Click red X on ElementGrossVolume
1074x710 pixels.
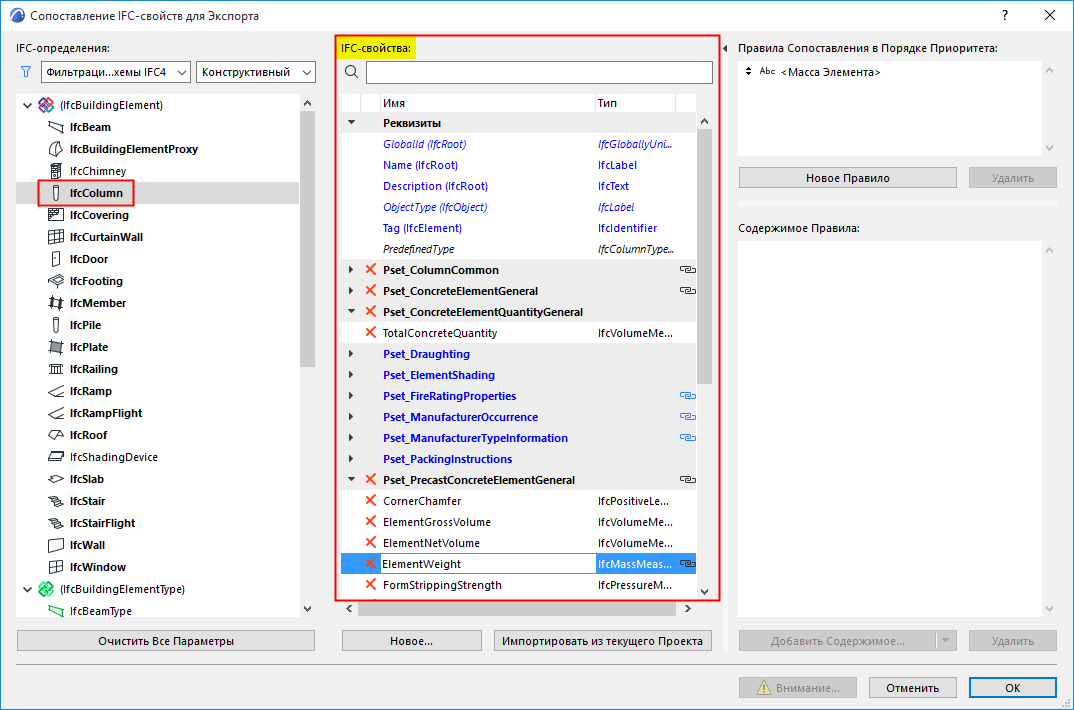tap(371, 521)
